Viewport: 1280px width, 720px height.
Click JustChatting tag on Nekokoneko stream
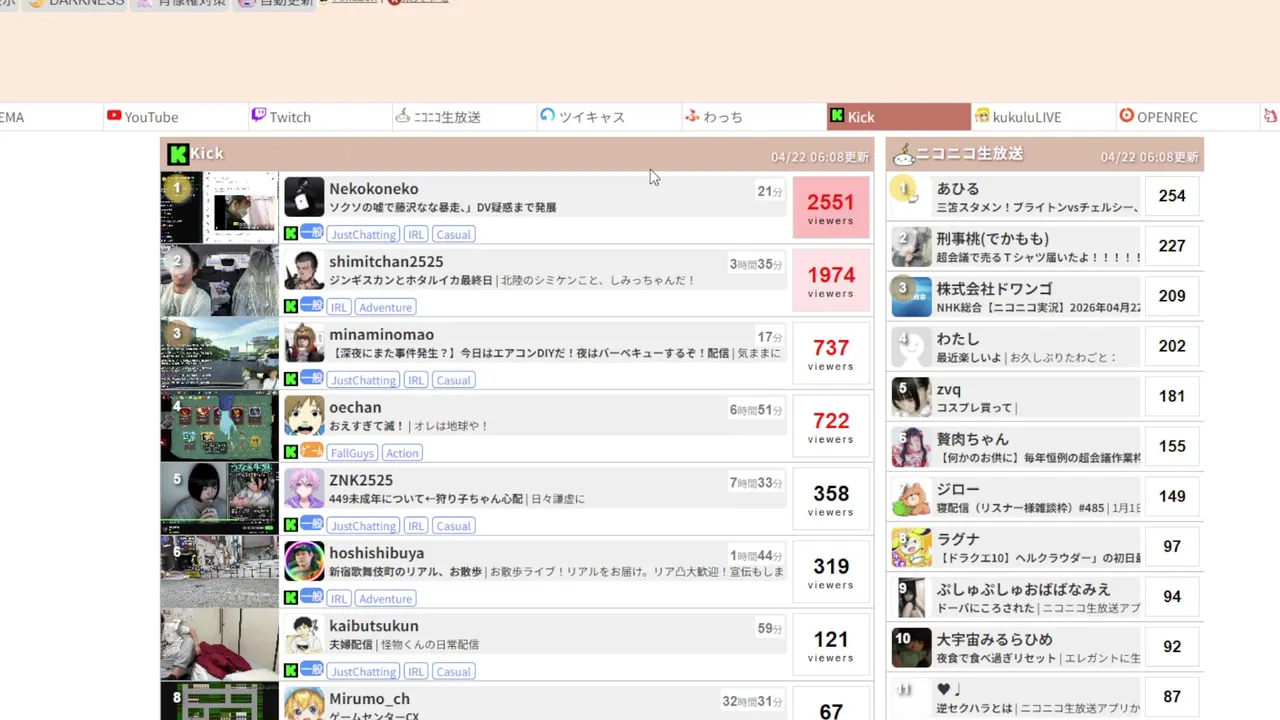coord(364,234)
